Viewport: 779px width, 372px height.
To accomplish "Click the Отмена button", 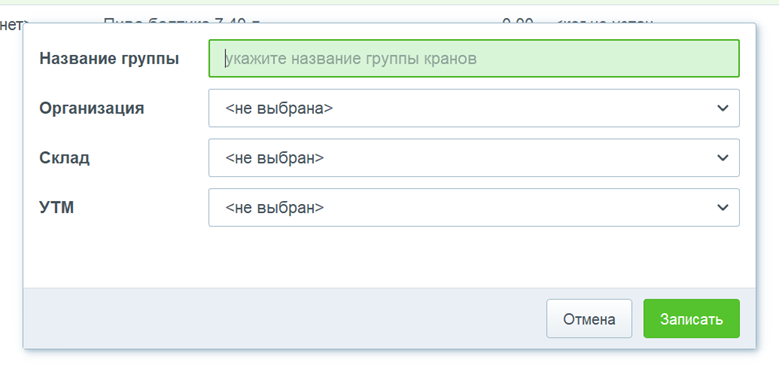I will pyautogui.click(x=589, y=319).
